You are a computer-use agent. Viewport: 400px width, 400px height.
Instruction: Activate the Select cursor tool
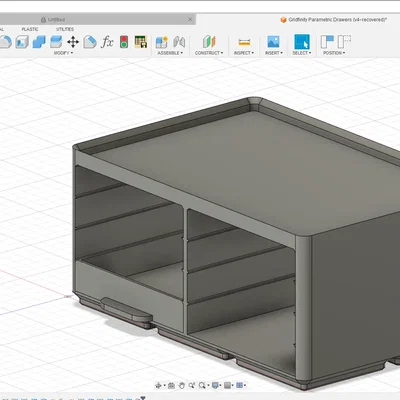click(302, 42)
